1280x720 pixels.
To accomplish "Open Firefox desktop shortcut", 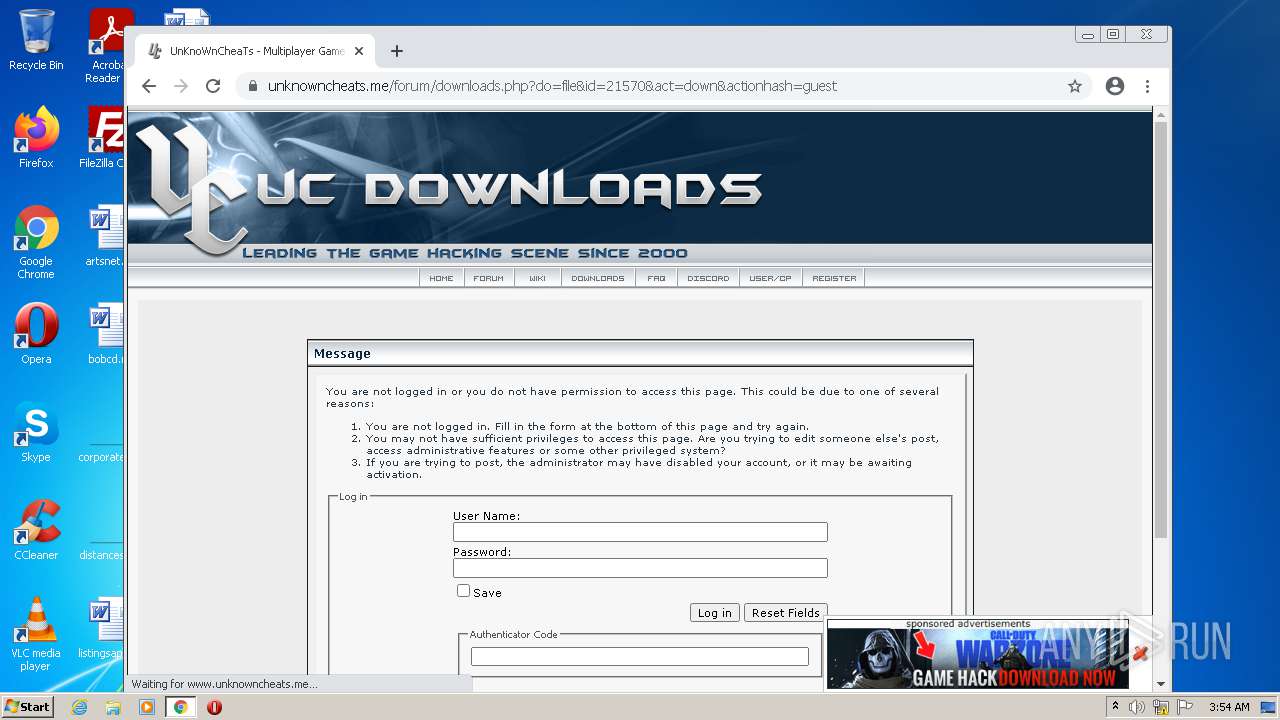I will (36, 138).
